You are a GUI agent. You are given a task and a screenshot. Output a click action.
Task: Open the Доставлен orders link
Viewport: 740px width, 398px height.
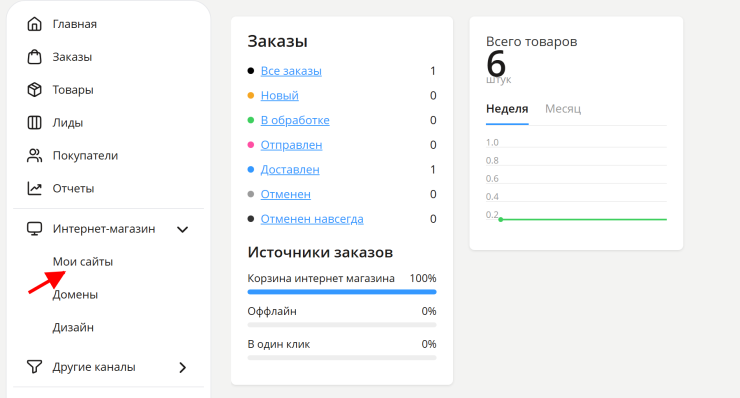pos(290,169)
